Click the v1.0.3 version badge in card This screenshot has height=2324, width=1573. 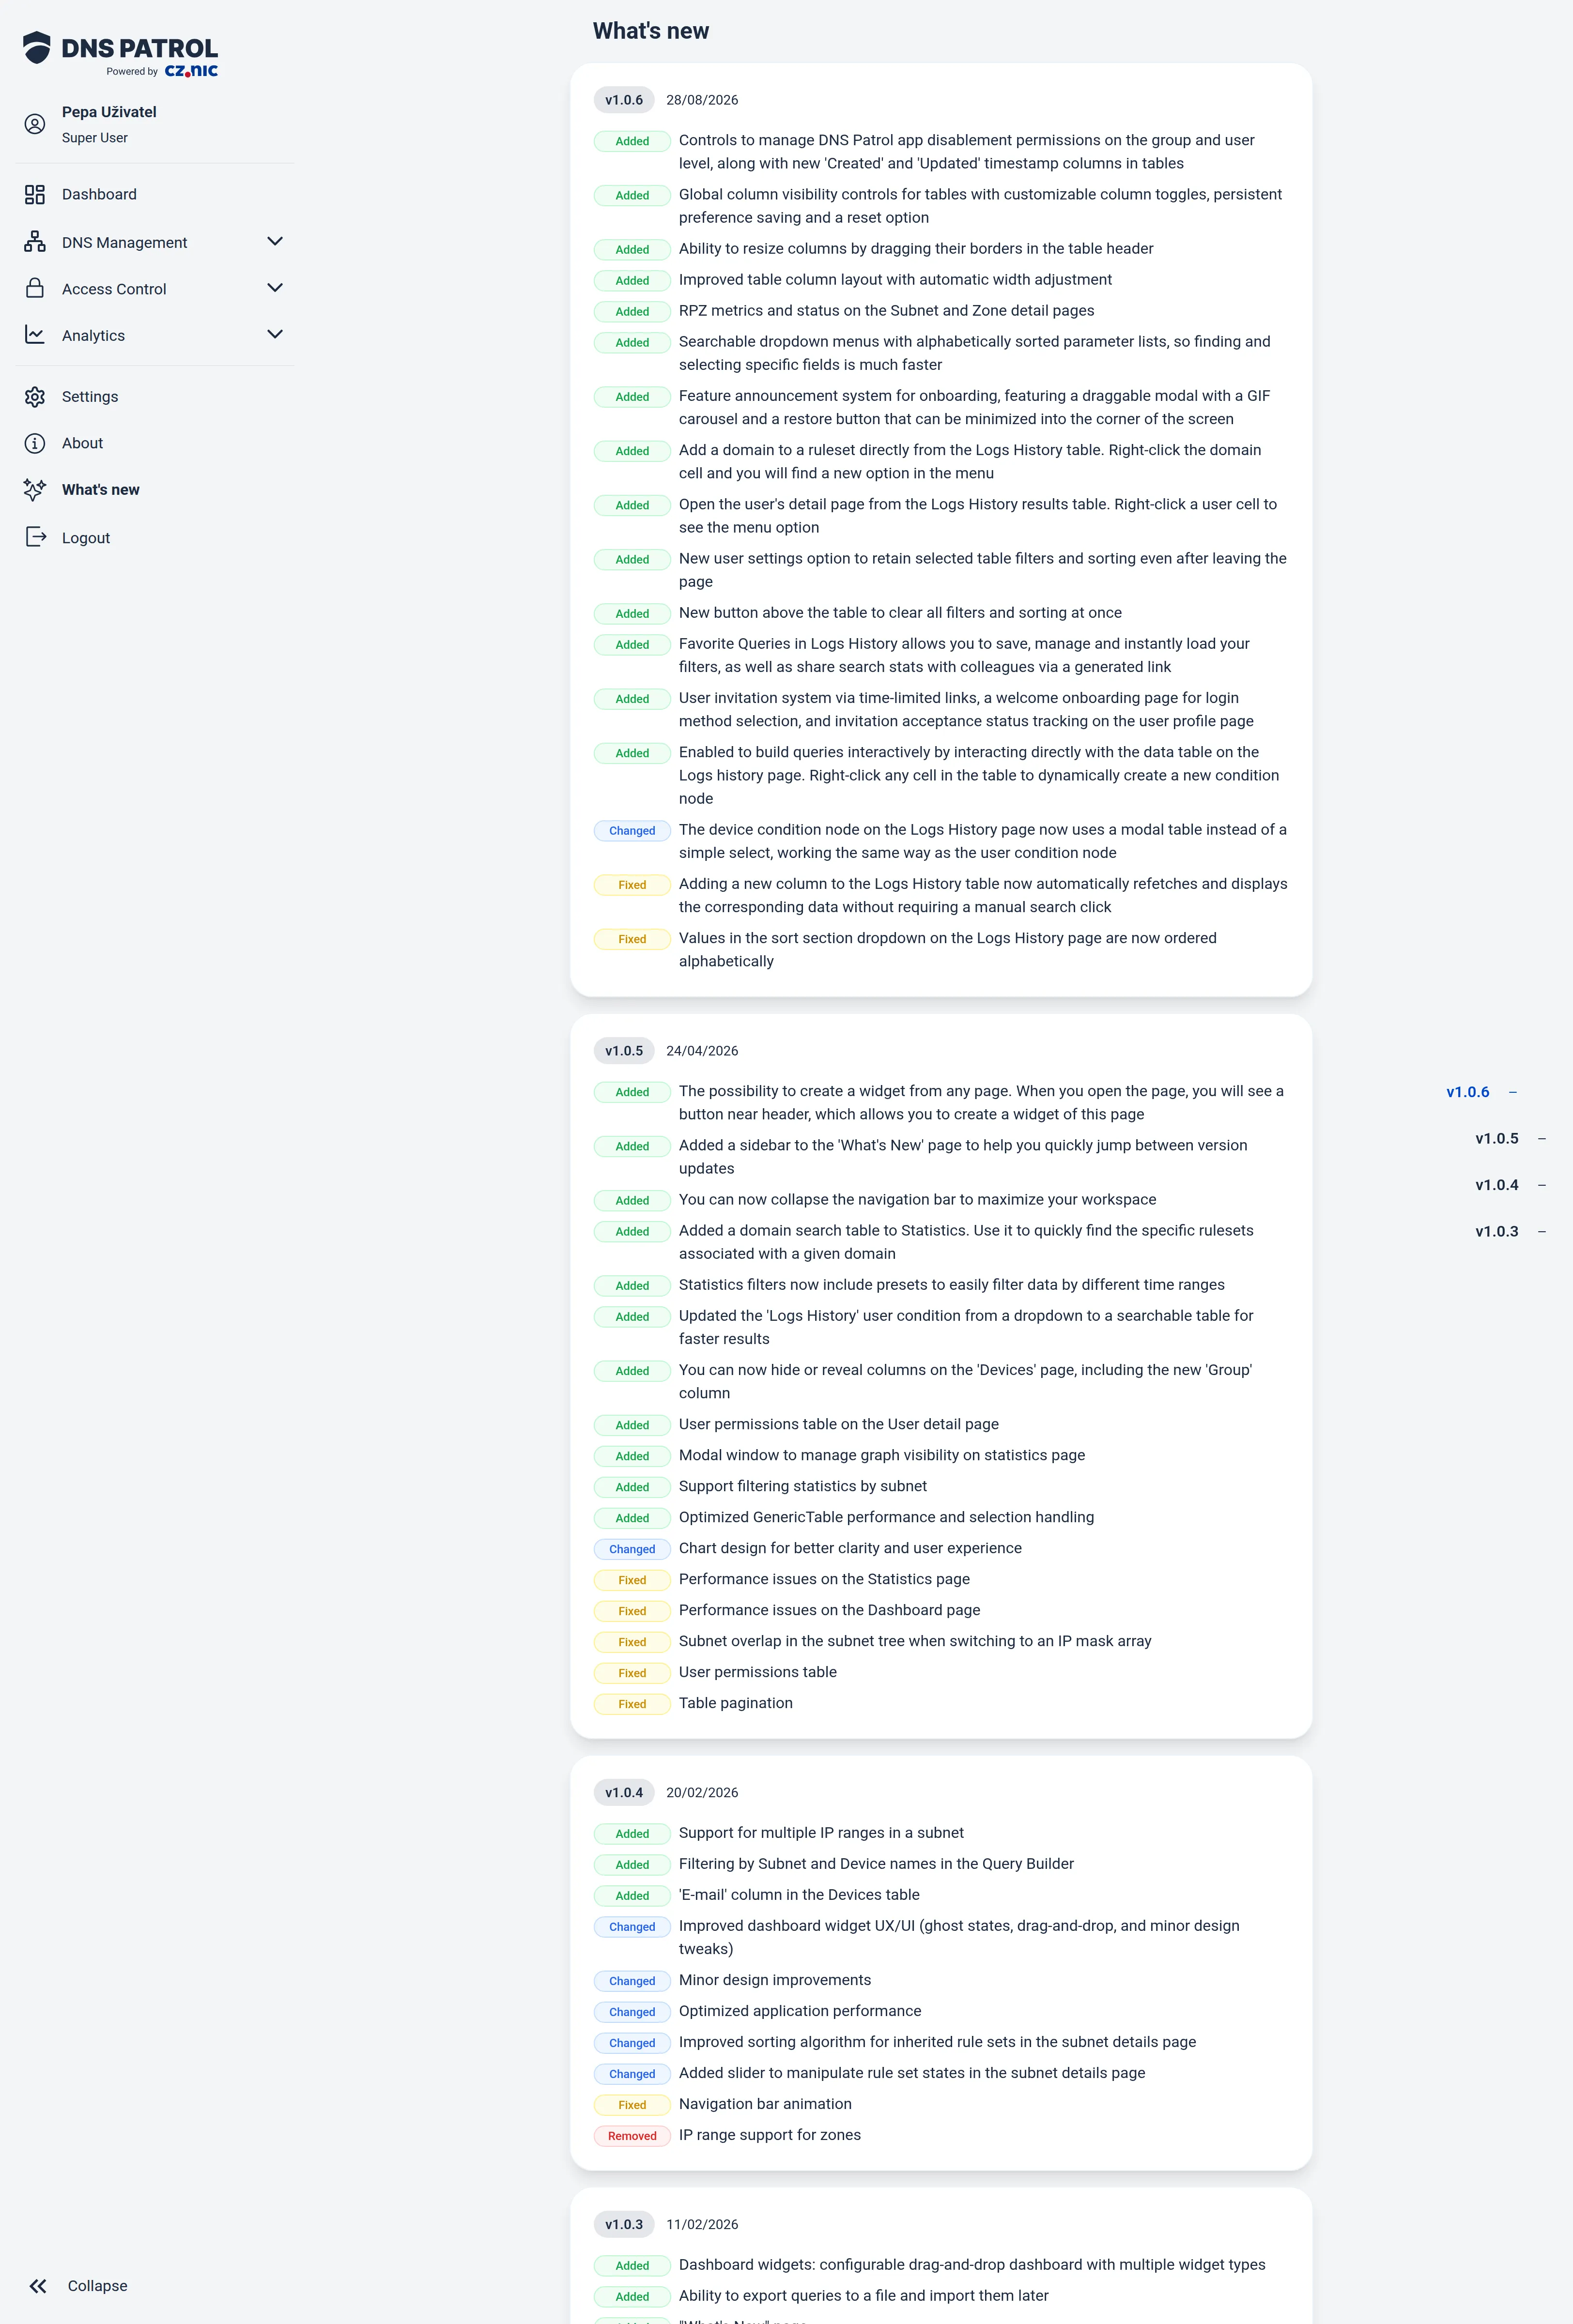pyautogui.click(x=624, y=2225)
